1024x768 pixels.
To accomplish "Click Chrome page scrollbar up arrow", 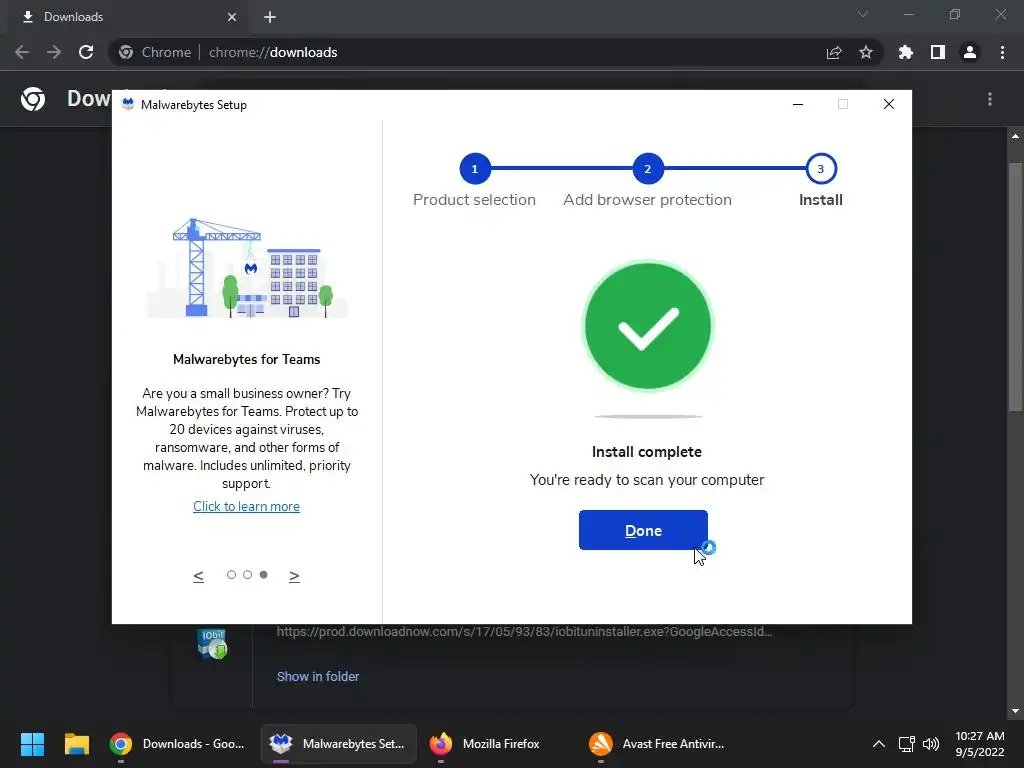I will 1015,136.
